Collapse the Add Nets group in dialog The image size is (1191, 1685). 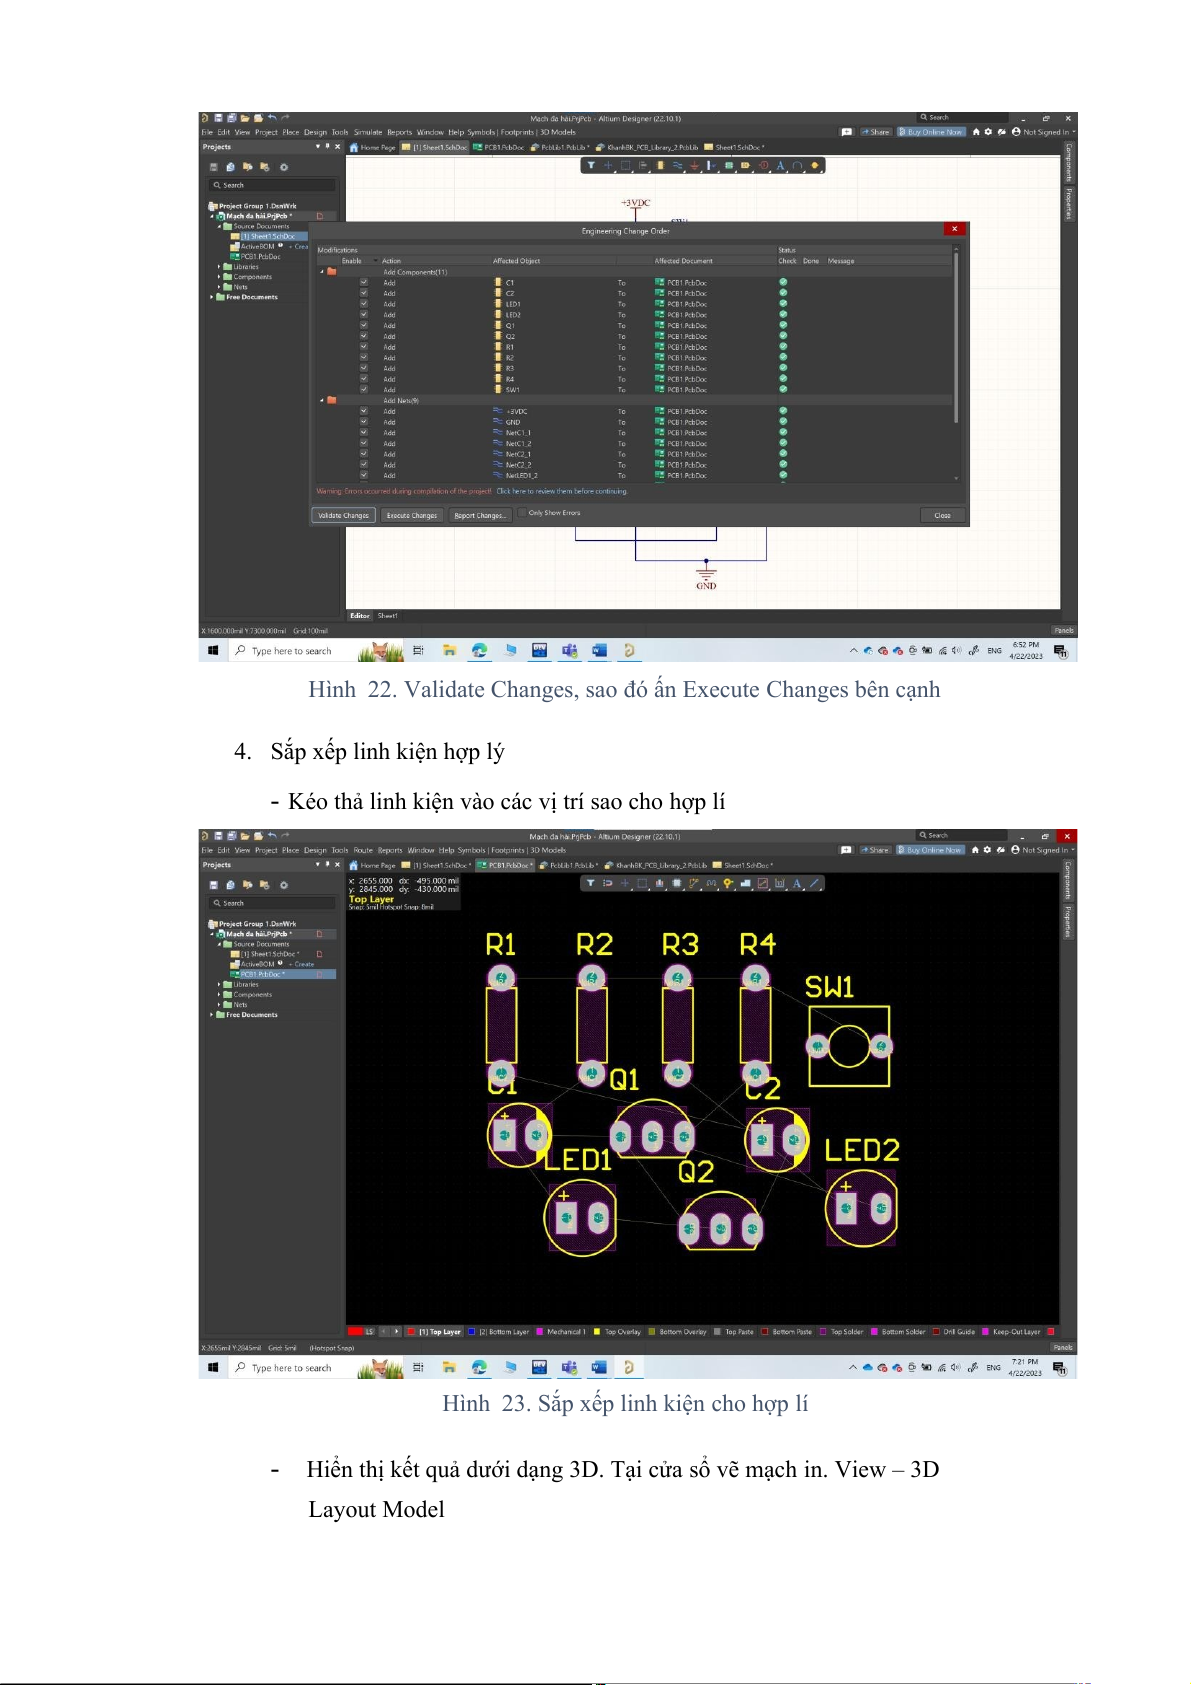322,401
